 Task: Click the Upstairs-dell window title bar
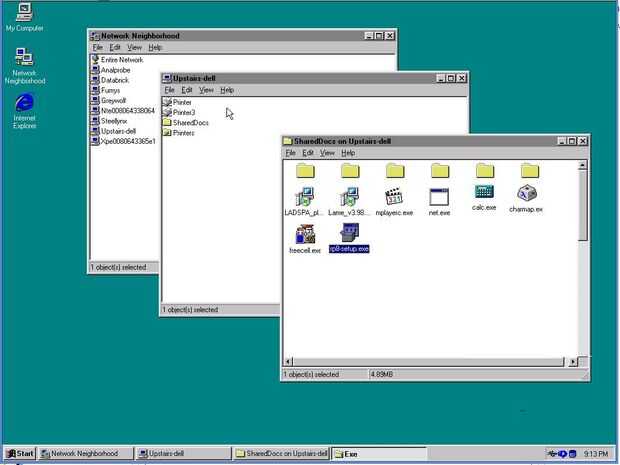(314, 78)
